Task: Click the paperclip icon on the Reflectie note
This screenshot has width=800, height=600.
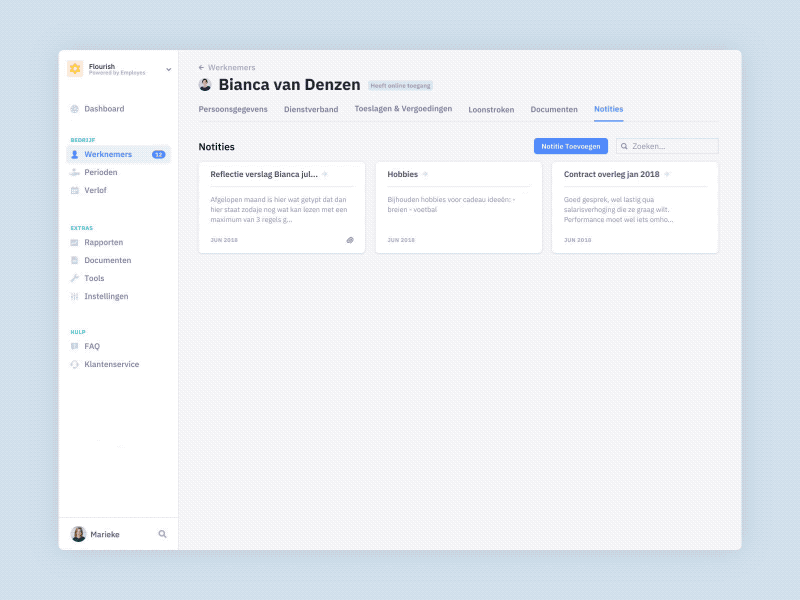Action: (350, 240)
